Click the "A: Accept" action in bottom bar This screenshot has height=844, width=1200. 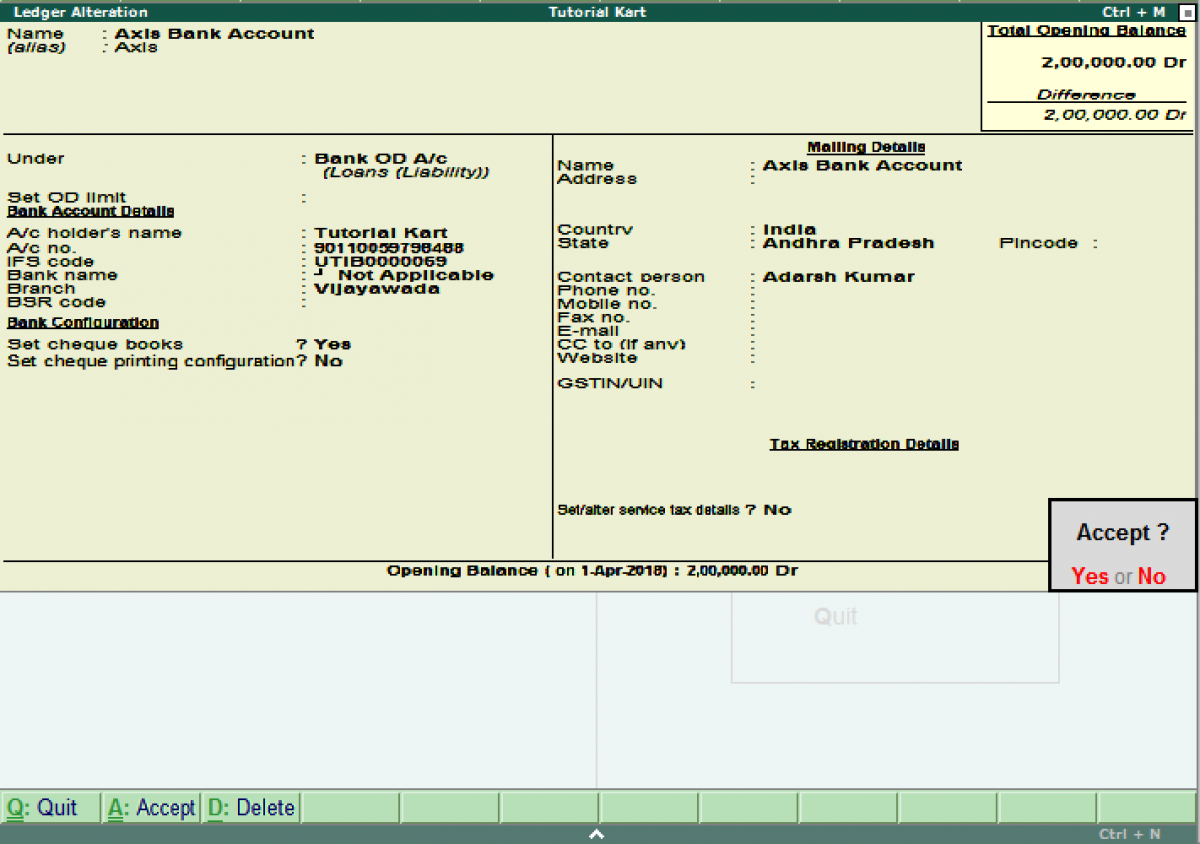click(x=151, y=807)
